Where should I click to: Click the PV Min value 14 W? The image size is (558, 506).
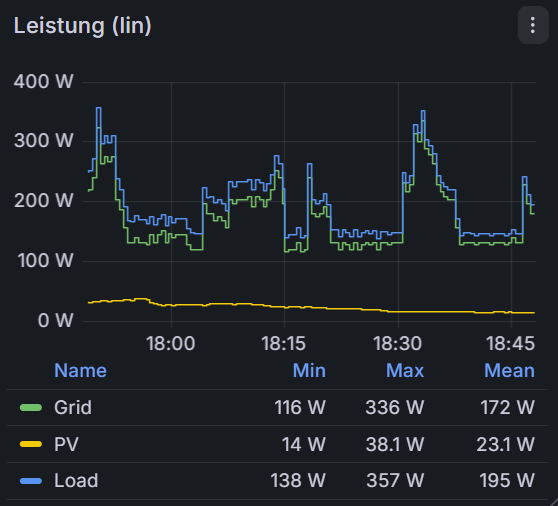(304, 444)
